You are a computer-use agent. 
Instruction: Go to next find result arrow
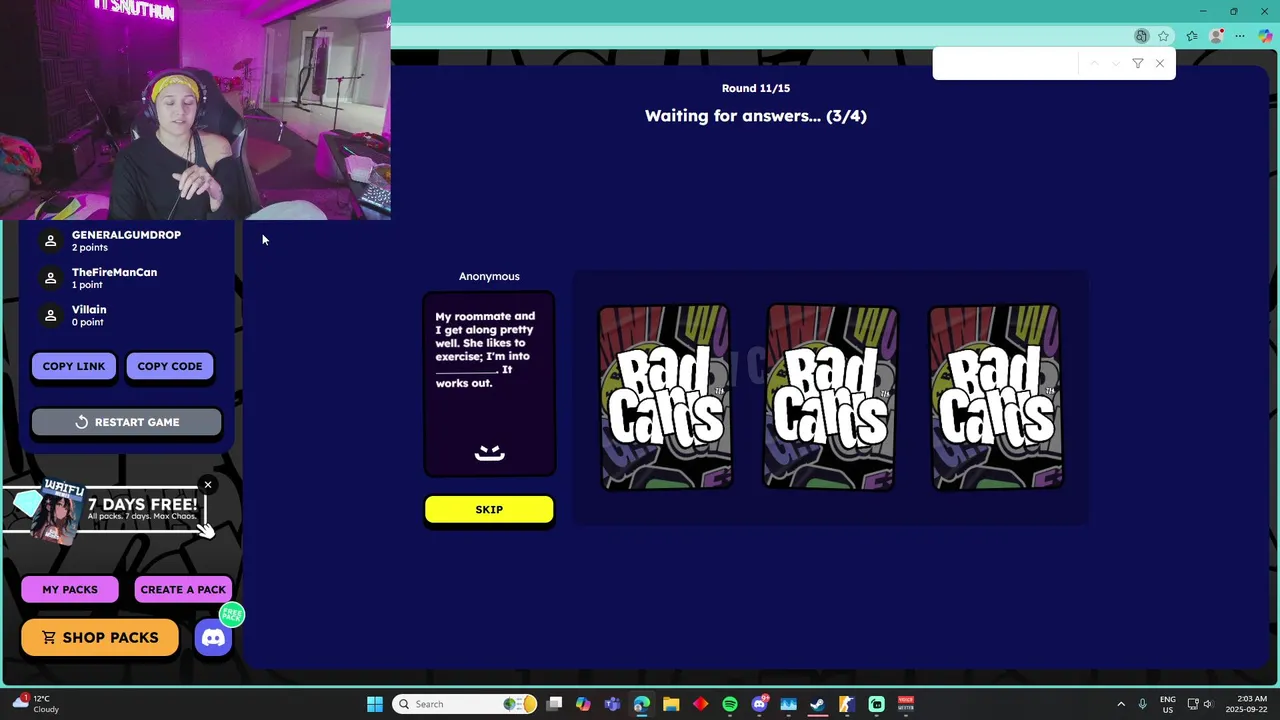coord(1116,64)
